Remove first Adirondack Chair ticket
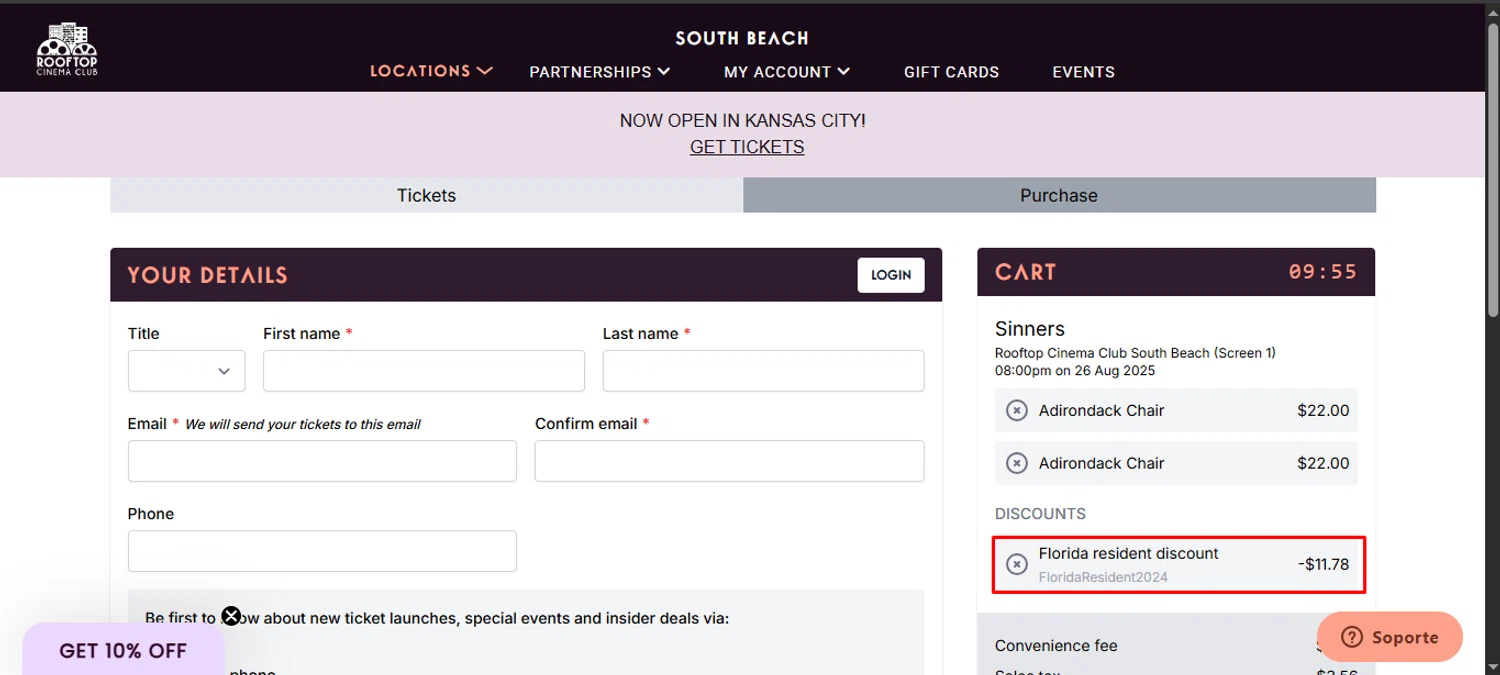The image size is (1500, 675). pos(1017,410)
